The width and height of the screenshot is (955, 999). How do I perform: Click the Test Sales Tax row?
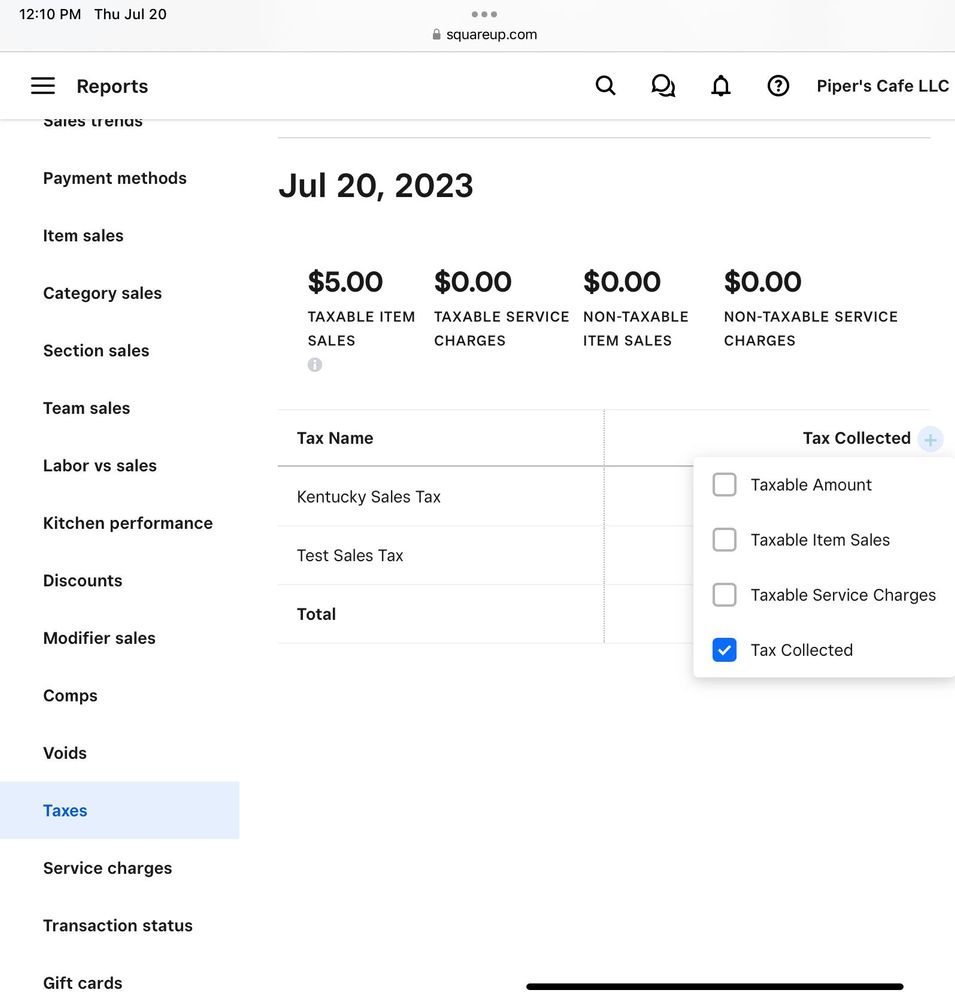350,556
